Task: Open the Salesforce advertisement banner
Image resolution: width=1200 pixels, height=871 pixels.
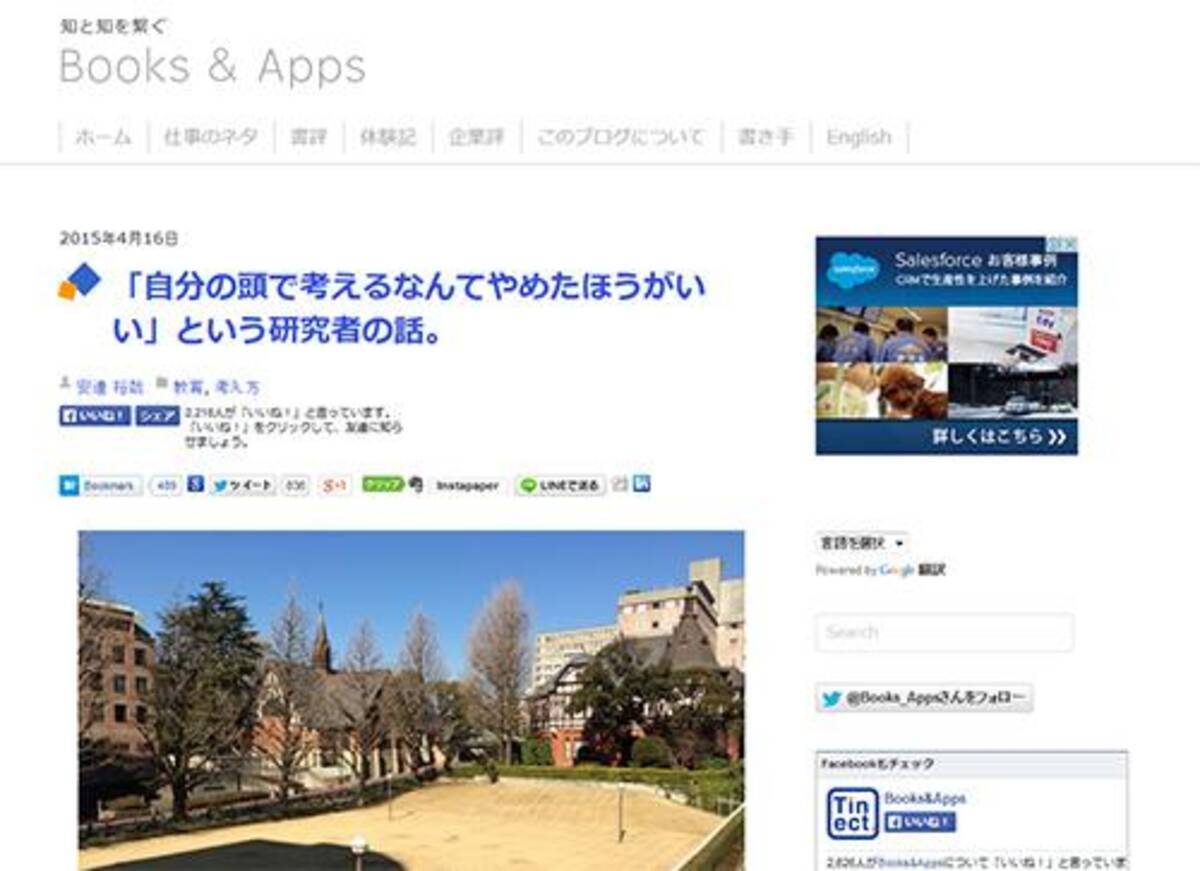Action: pyautogui.click(x=946, y=345)
